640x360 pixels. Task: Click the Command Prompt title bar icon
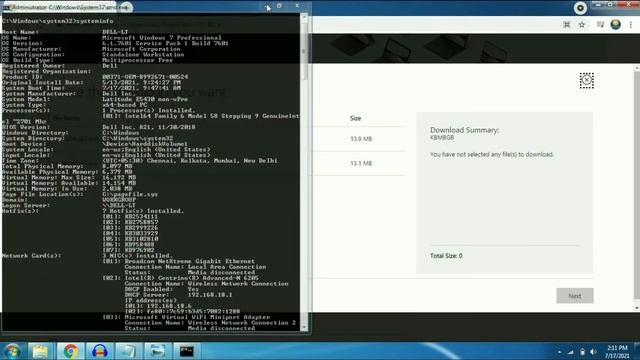6,7
